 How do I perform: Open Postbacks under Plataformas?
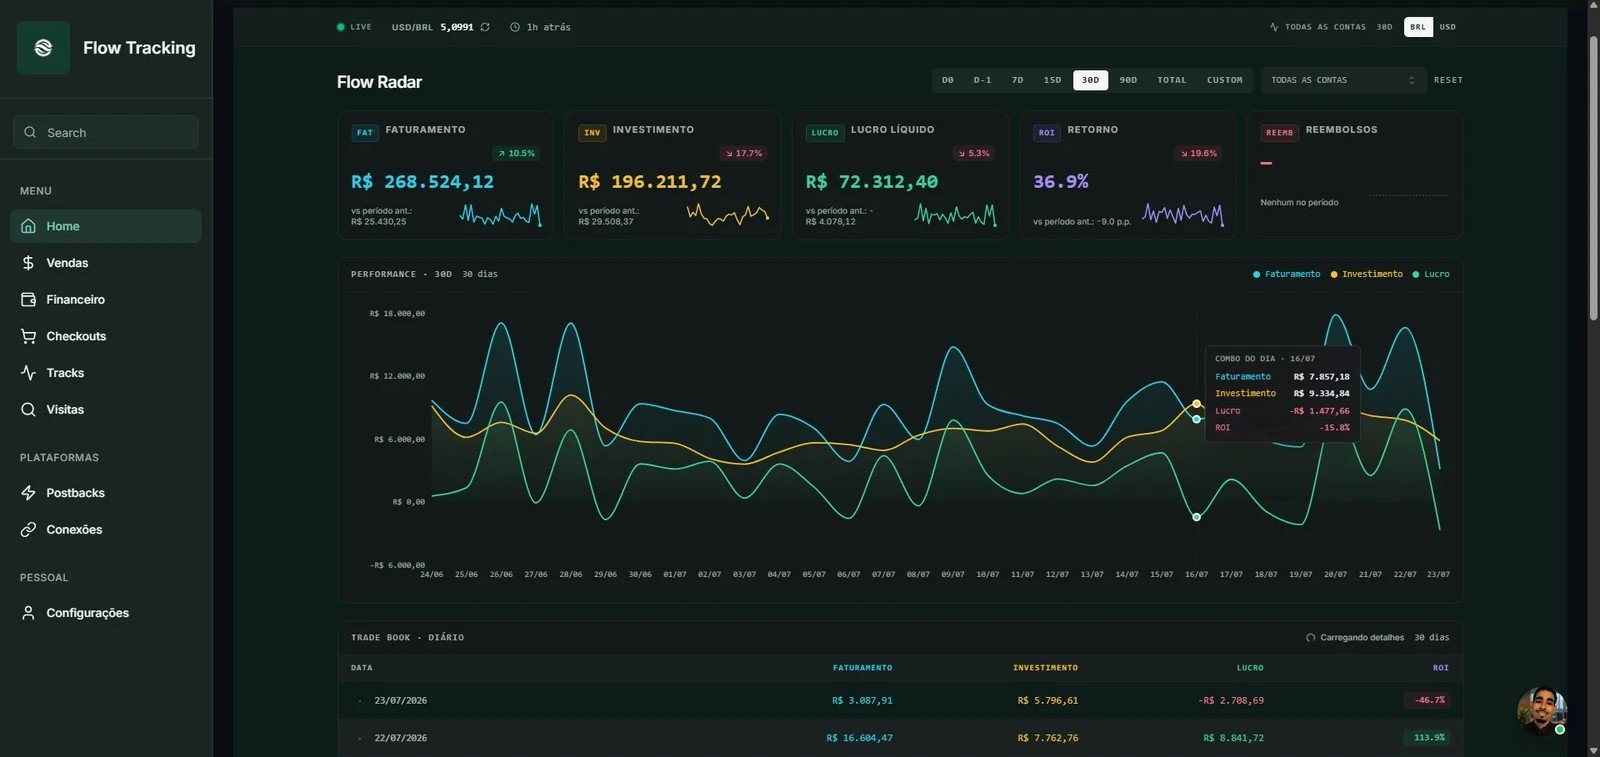click(106, 493)
